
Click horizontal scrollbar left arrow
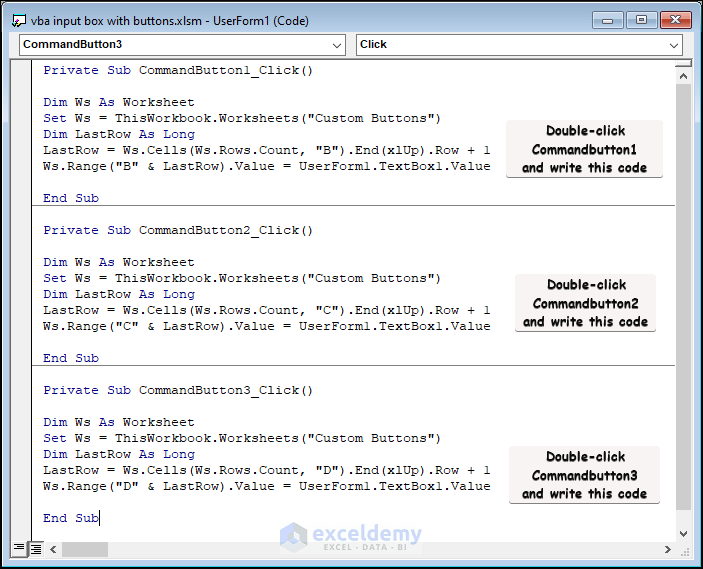click(53, 549)
